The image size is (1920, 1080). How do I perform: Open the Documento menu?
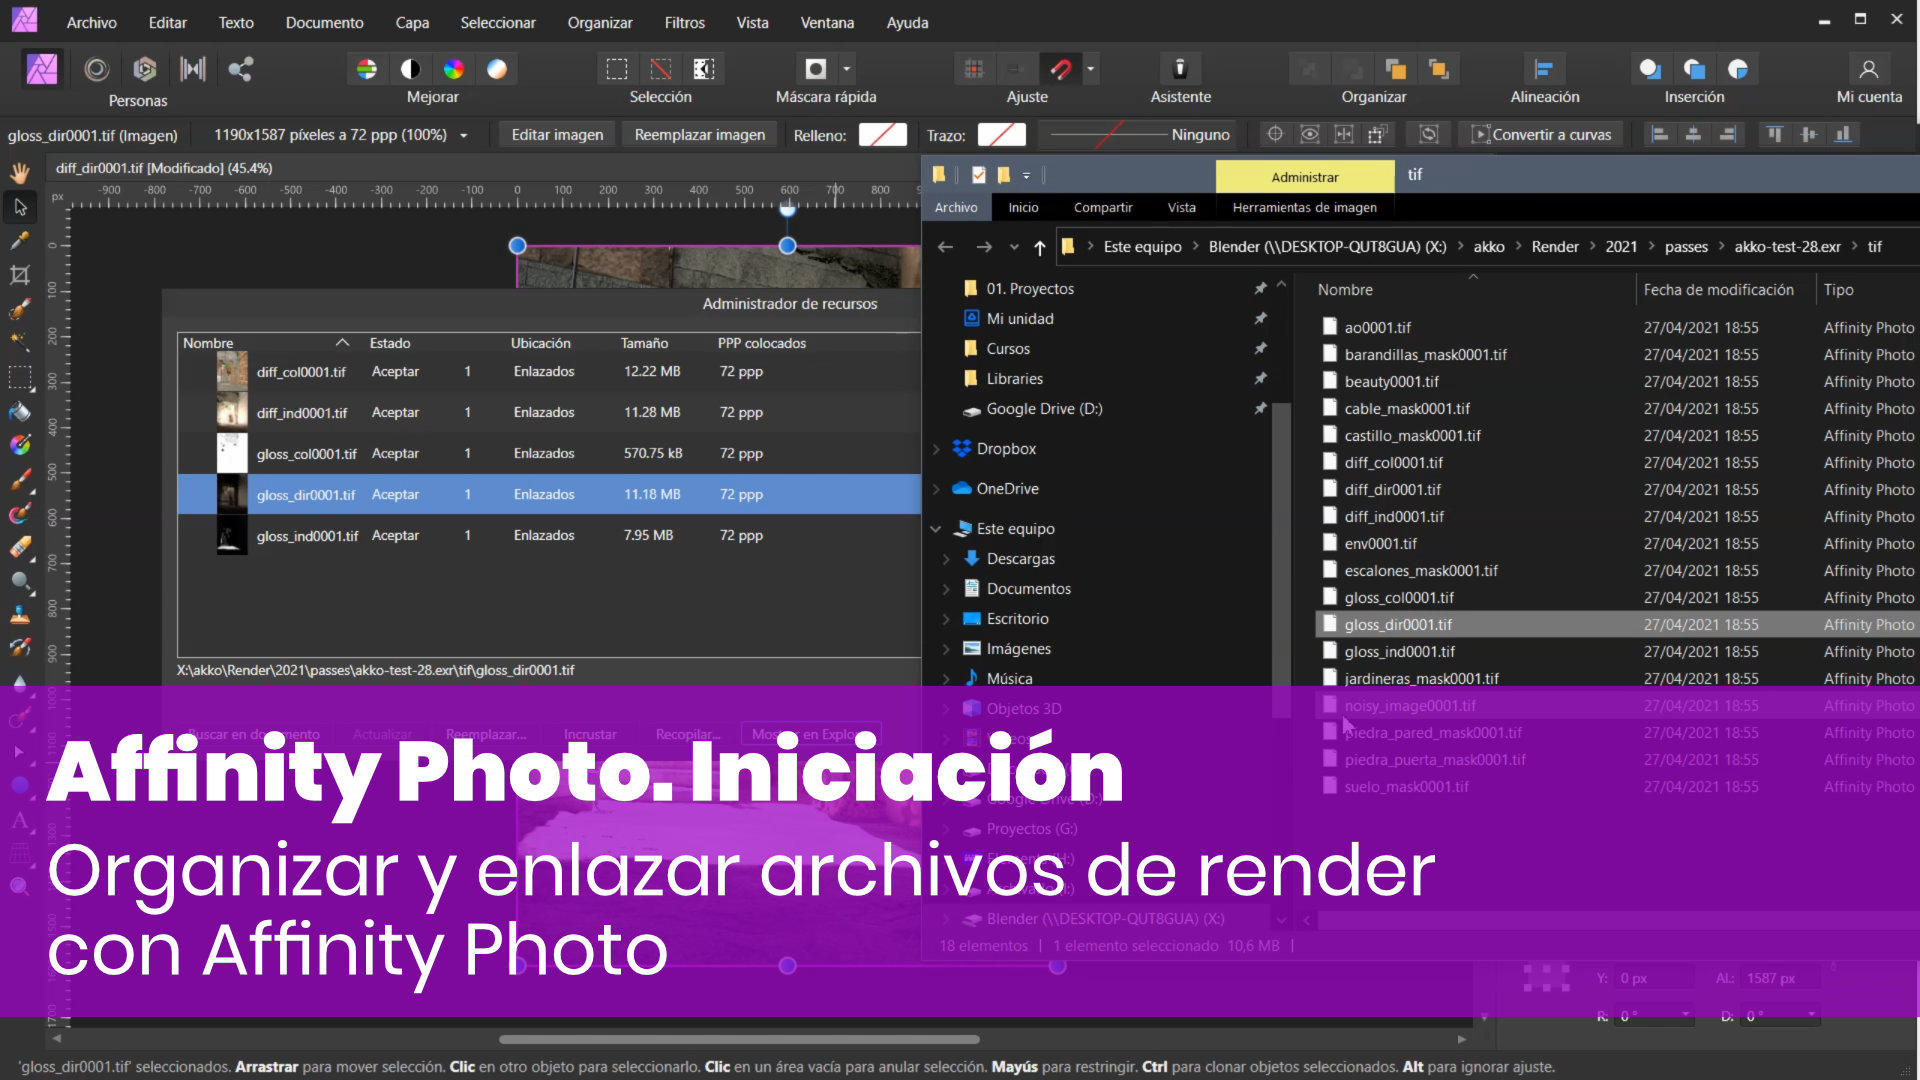[324, 22]
